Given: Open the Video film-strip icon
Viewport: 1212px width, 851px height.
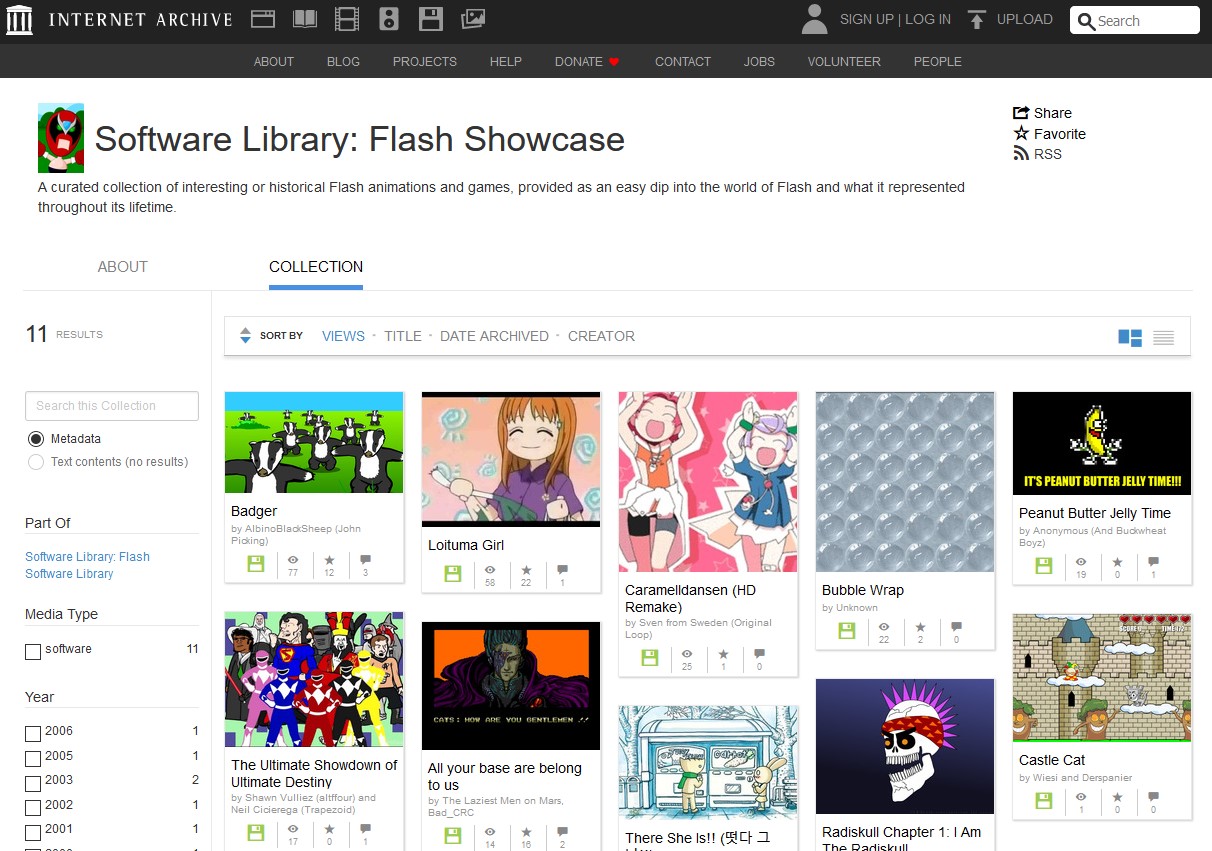Looking at the screenshot, I should pyautogui.click(x=347, y=18).
